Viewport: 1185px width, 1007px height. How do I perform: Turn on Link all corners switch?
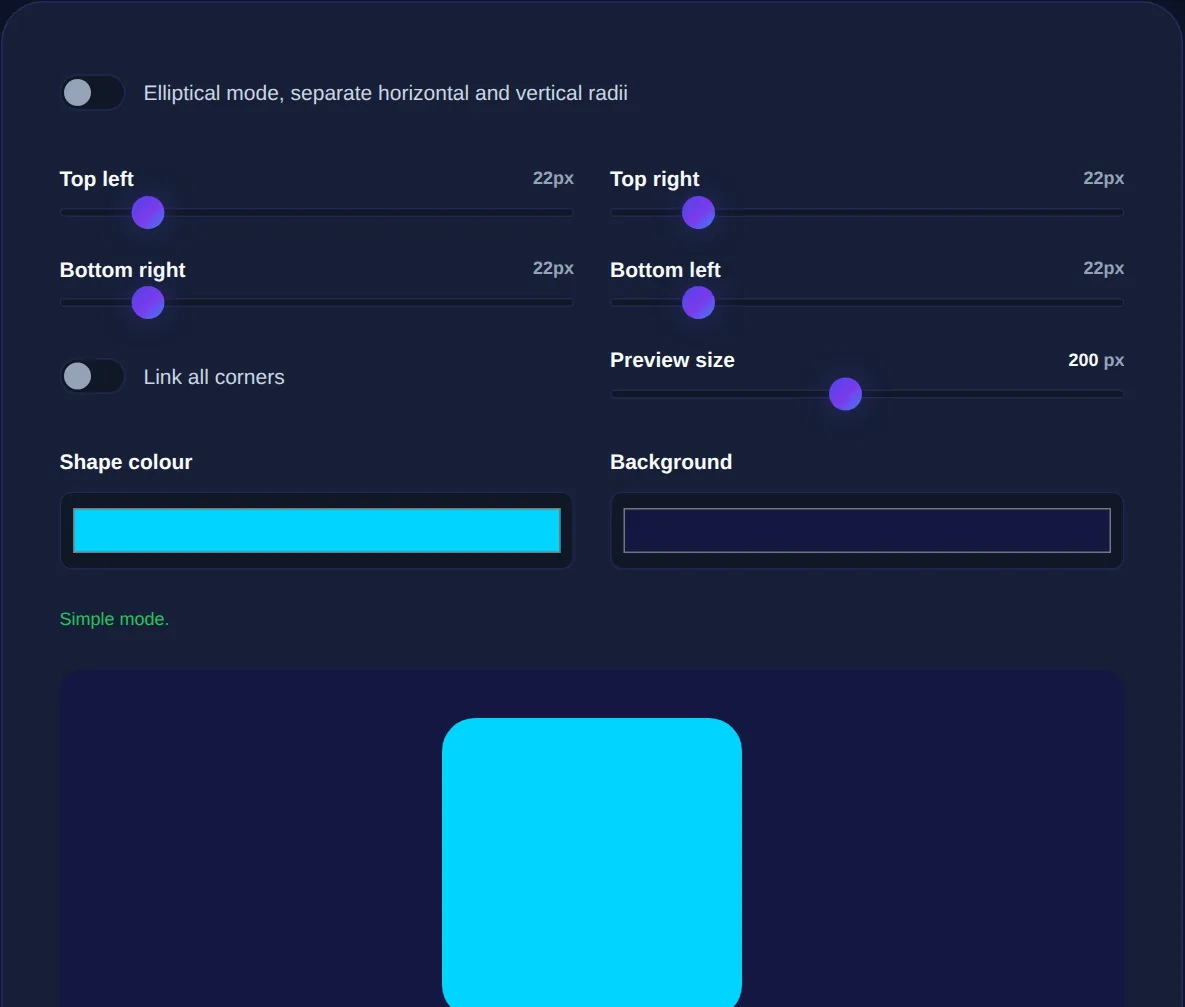click(x=92, y=376)
